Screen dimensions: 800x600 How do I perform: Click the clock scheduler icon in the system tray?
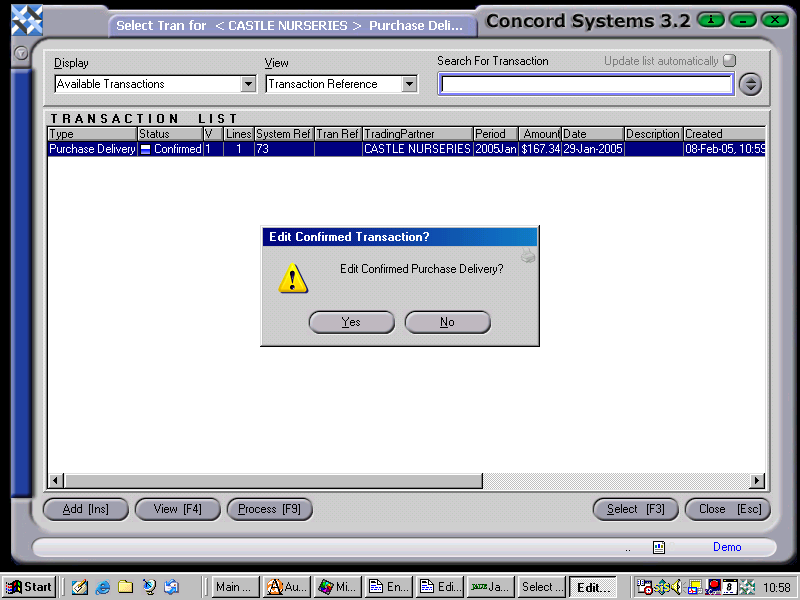tap(644, 588)
